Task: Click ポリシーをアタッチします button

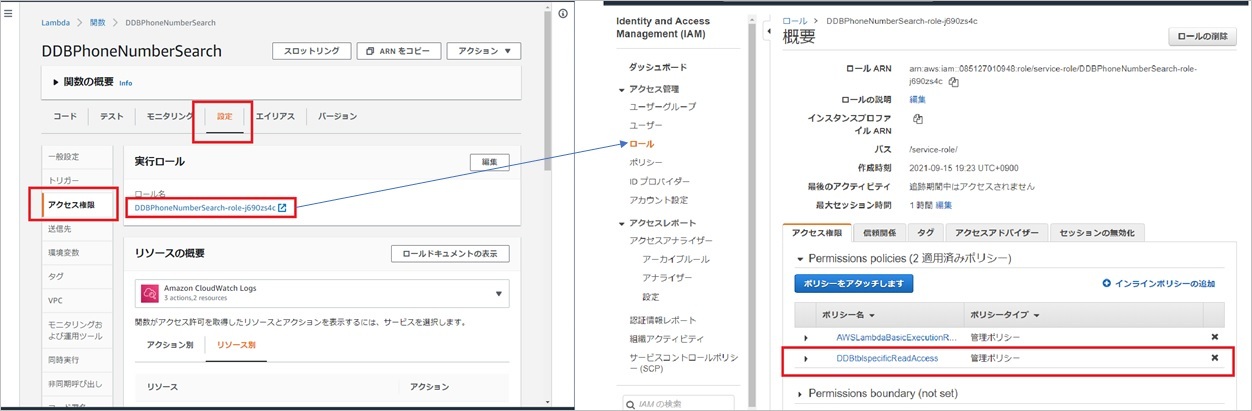Action: click(853, 284)
